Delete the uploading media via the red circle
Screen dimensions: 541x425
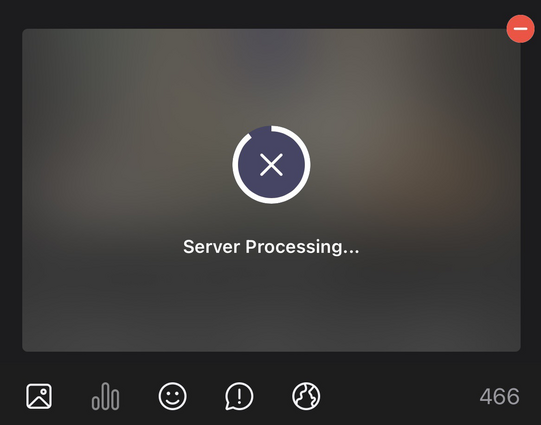[520, 29]
